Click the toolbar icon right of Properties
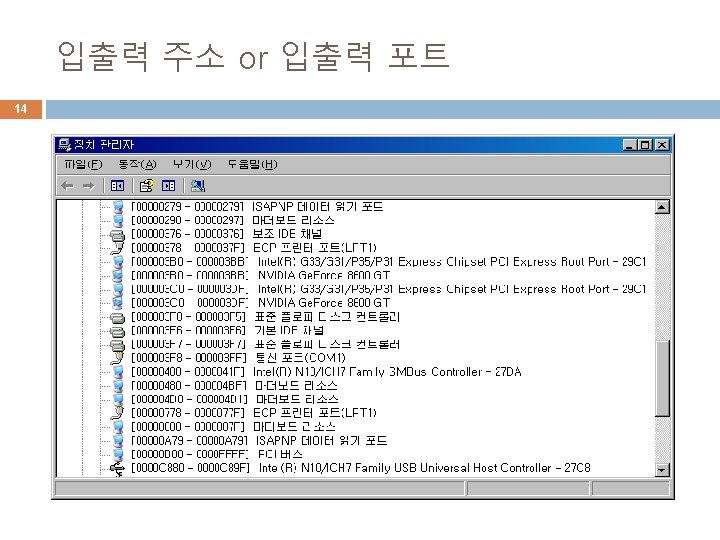 pos(169,186)
